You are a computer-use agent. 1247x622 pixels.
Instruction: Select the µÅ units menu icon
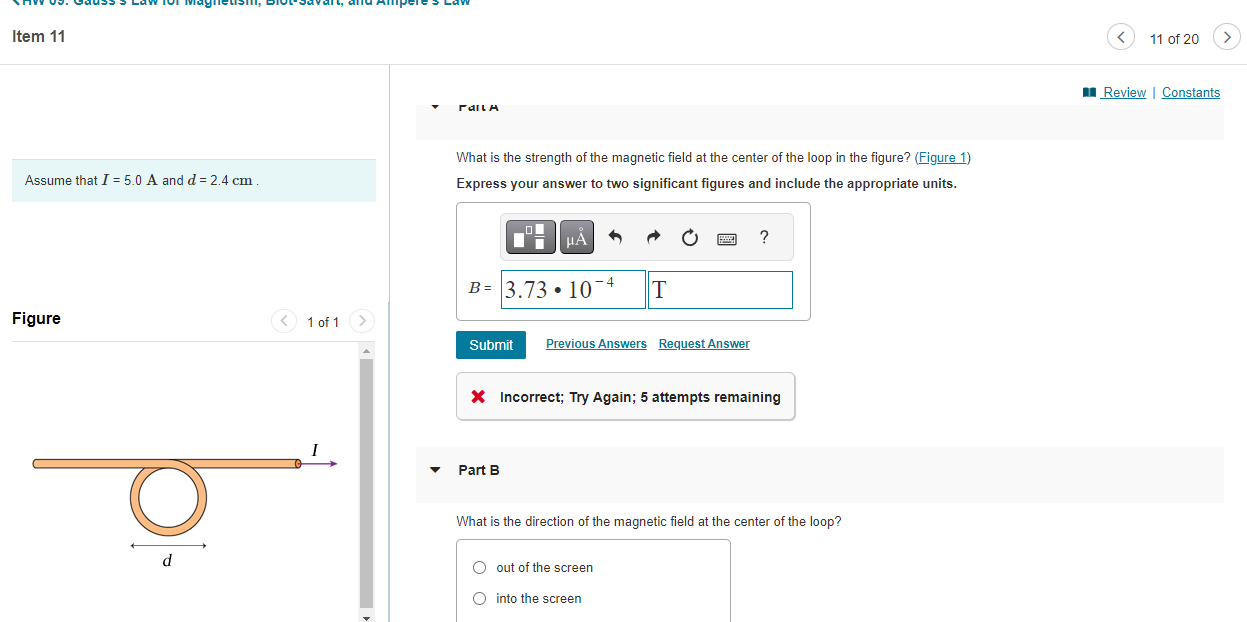[576, 237]
